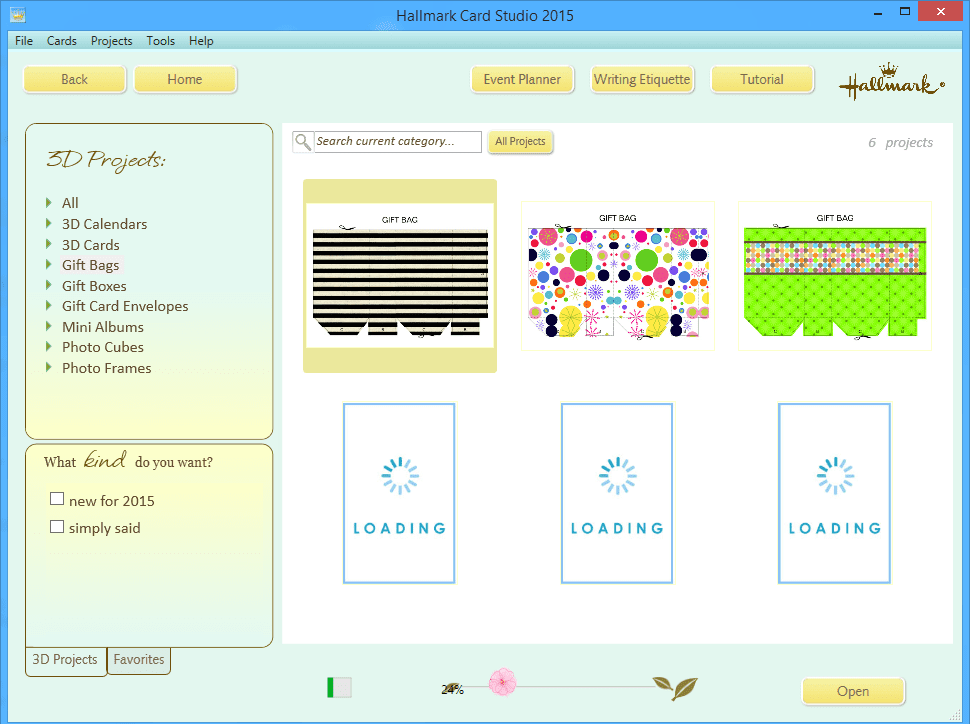The width and height of the screenshot is (970, 724).
Task: Select the colorful dots gift bag thumbnail
Action: point(617,276)
